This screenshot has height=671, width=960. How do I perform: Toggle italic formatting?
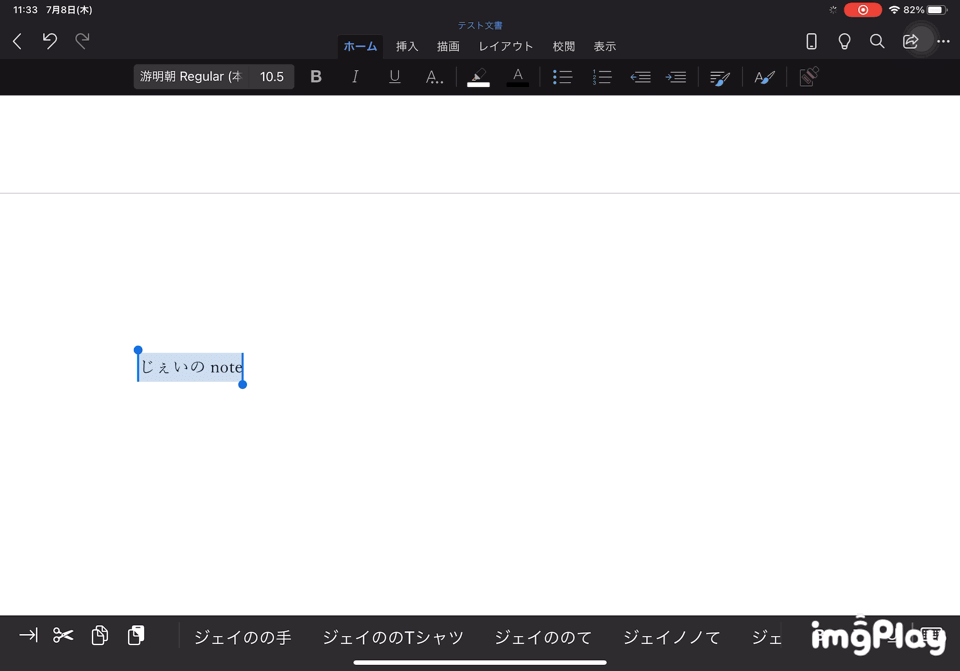tap(355, 76)
